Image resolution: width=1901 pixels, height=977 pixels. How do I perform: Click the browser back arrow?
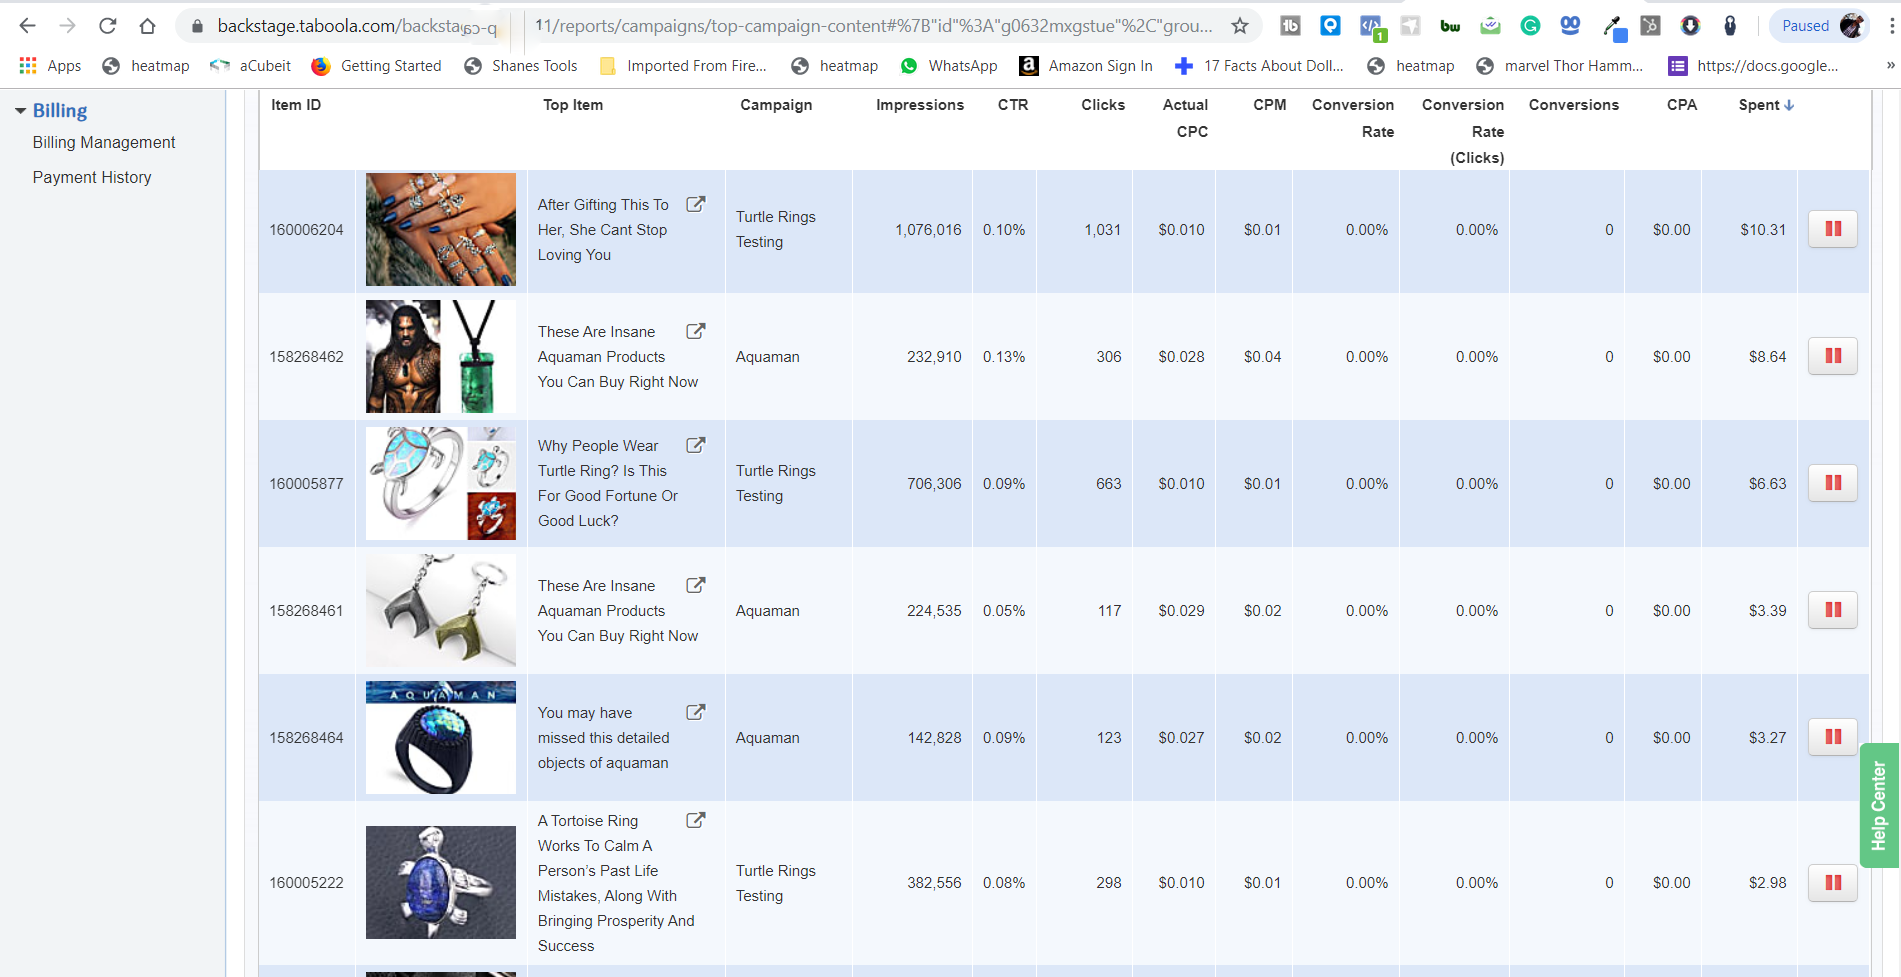point(27,26)
